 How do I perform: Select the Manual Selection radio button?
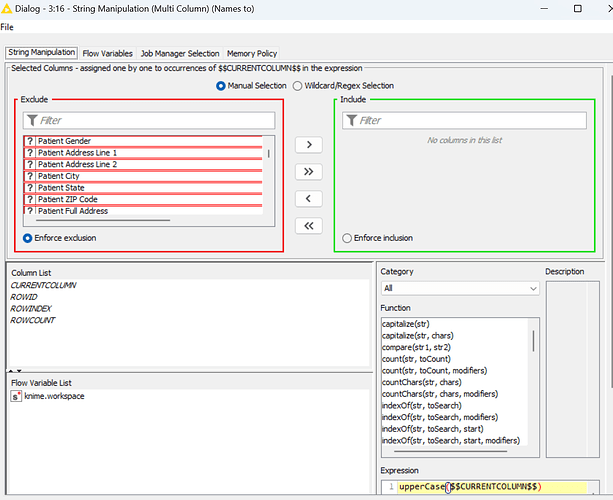click(x=222, y=86)
